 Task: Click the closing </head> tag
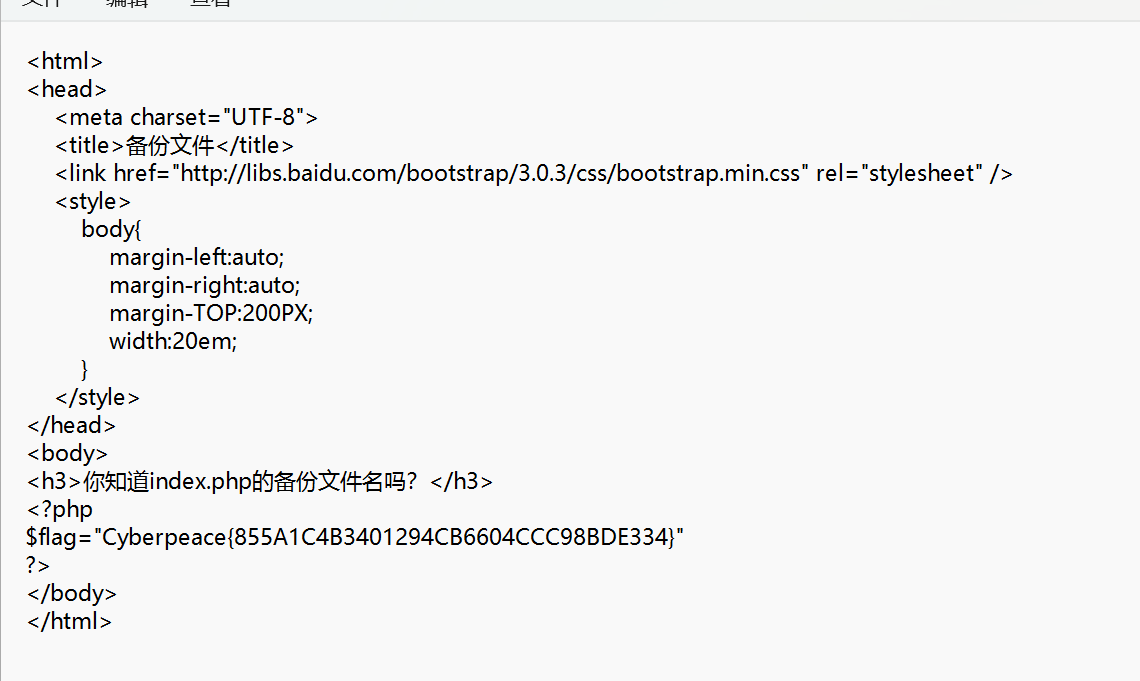[x=71, y=425]
